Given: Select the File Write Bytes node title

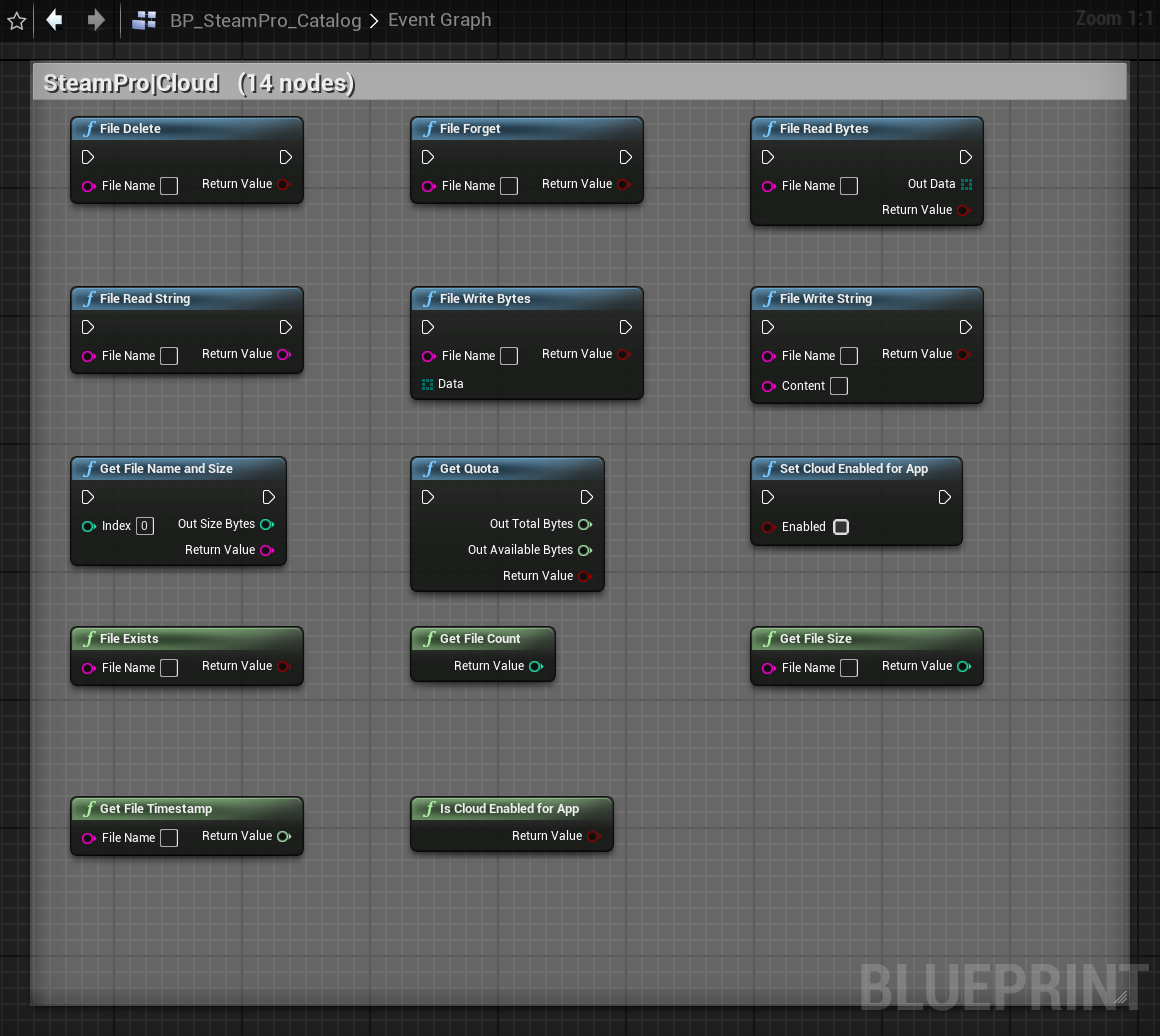Looking at the screenshot, I should tap(485, 299).
